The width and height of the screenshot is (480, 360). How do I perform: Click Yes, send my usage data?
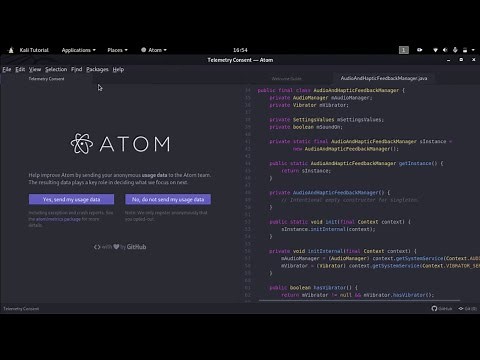[71, 199]
